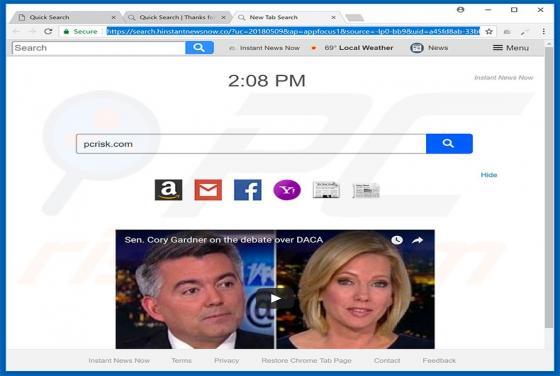This screenshot has width=560, height=376.
Task: Click the vertical page scrollbar
Action: click(x=549, y=187)
